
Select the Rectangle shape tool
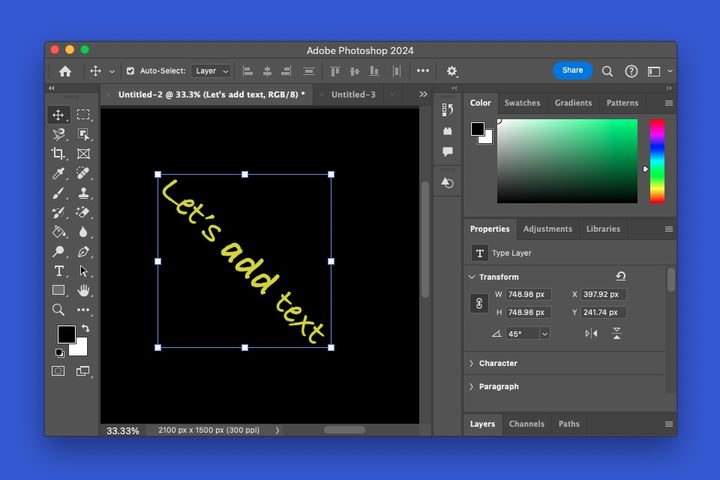[58, 290]
